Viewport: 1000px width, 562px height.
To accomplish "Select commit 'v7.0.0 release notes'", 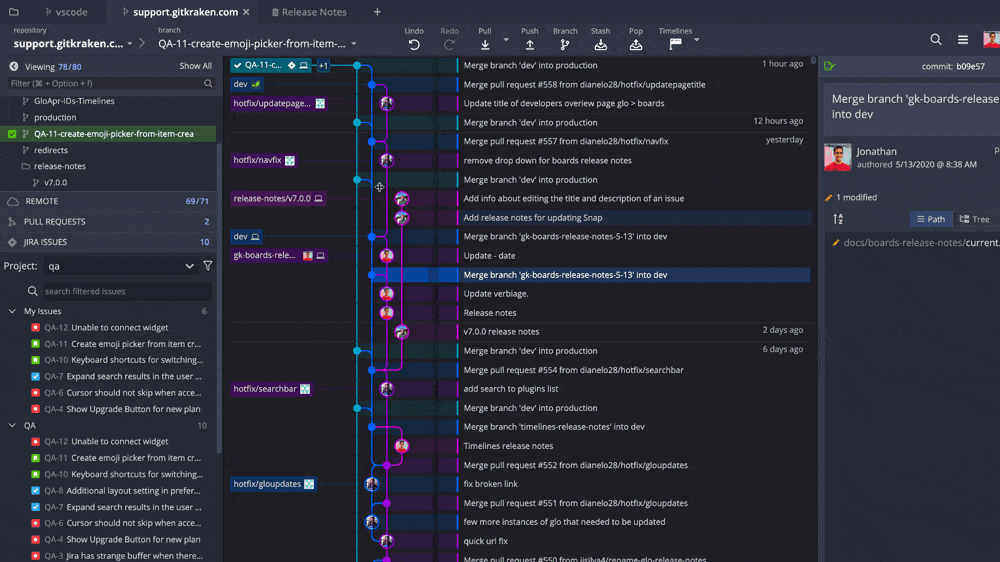I will pos(501,332).
